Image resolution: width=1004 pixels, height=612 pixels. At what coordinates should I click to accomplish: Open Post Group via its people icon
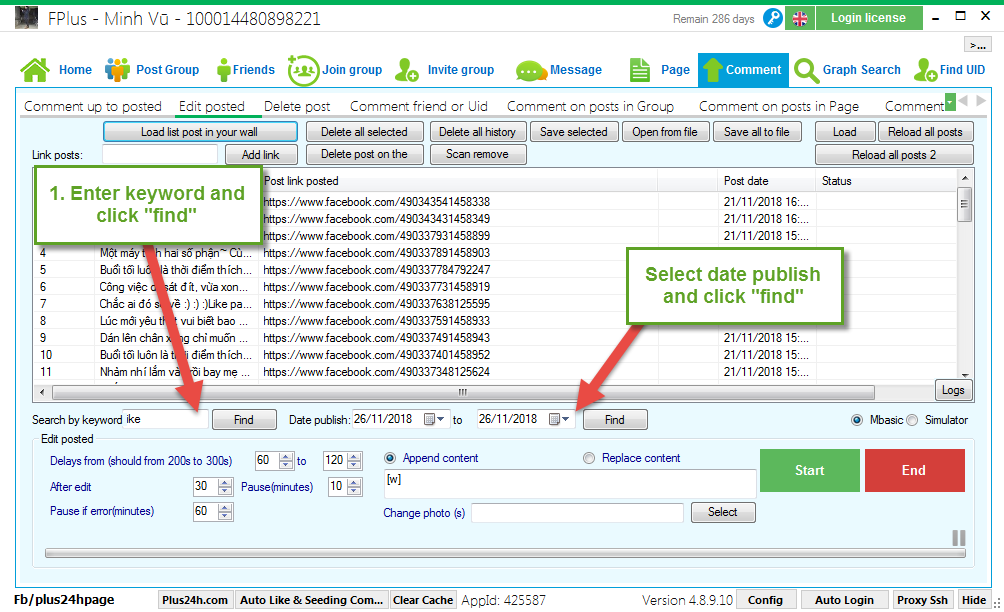[117, 70]
